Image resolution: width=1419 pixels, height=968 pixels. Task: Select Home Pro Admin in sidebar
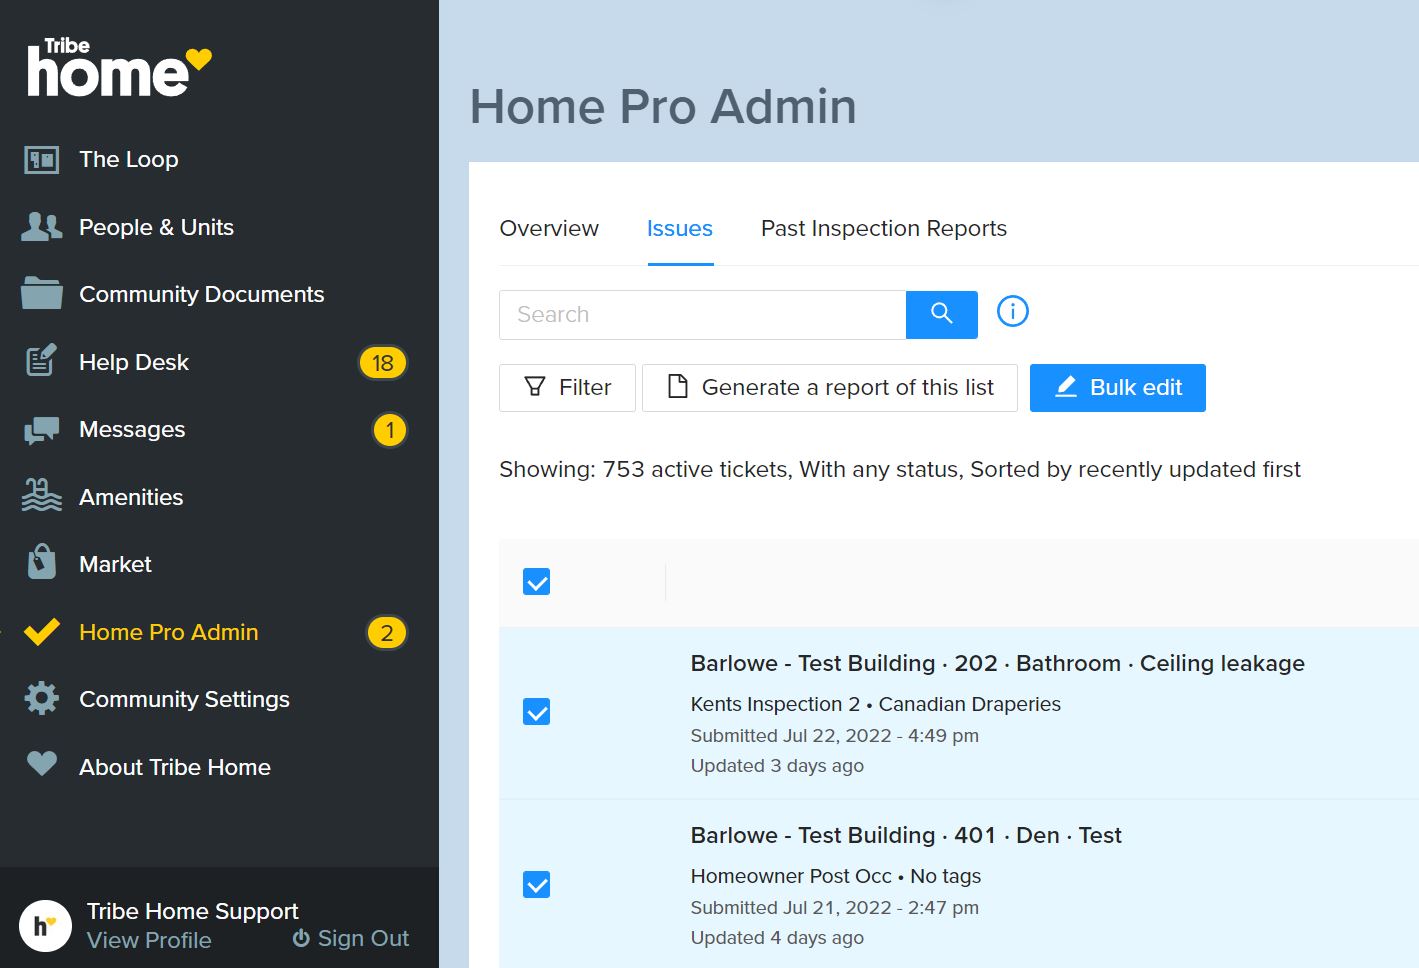(169, 632)
